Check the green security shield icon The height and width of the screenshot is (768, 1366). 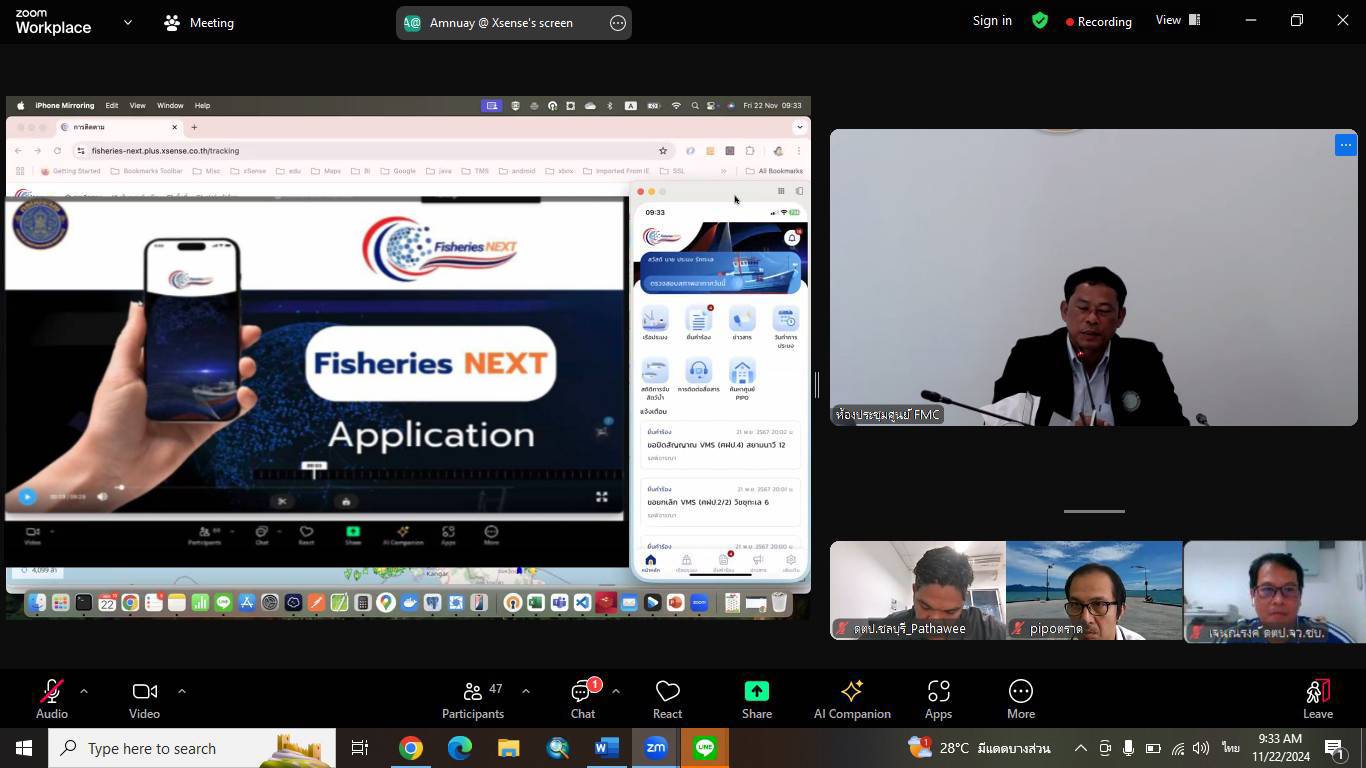1040,20
